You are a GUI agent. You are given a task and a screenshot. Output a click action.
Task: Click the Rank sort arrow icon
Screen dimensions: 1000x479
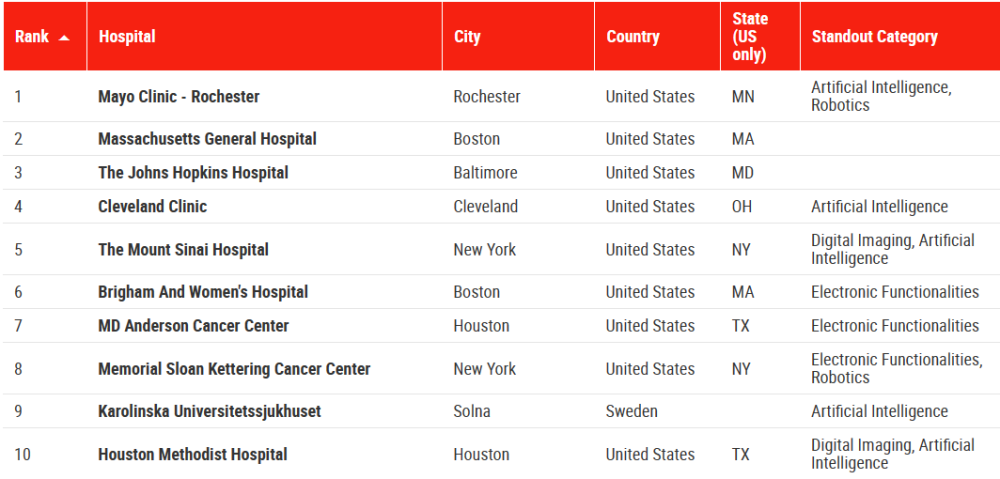point(63,38)
